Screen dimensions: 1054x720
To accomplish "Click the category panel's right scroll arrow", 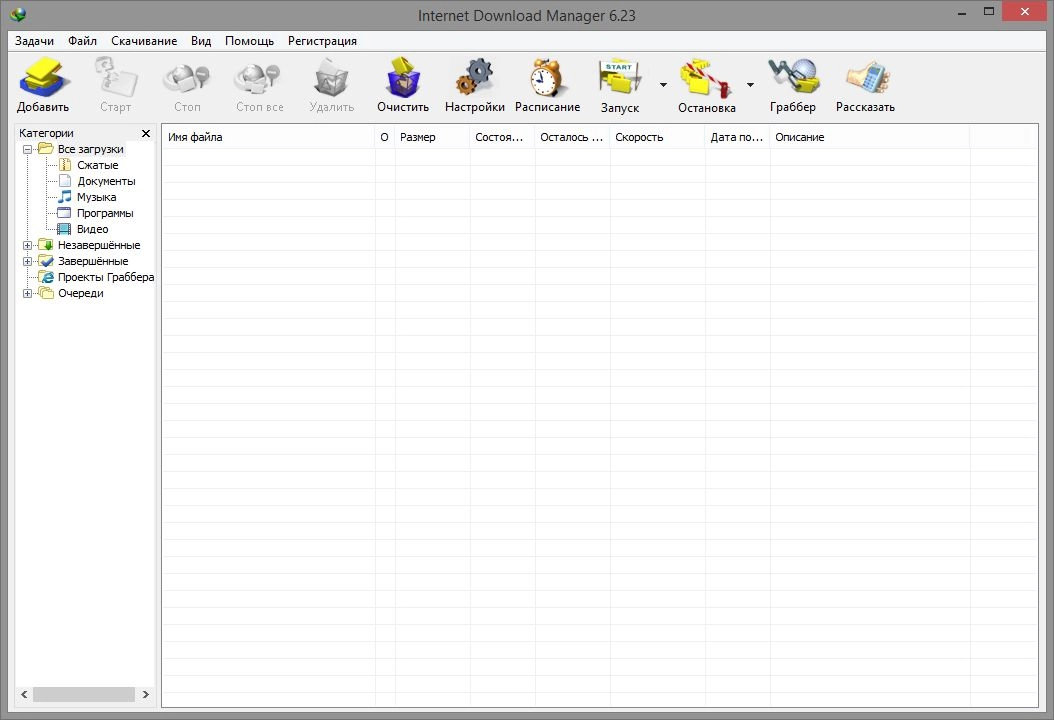I will tap(146, 694).
